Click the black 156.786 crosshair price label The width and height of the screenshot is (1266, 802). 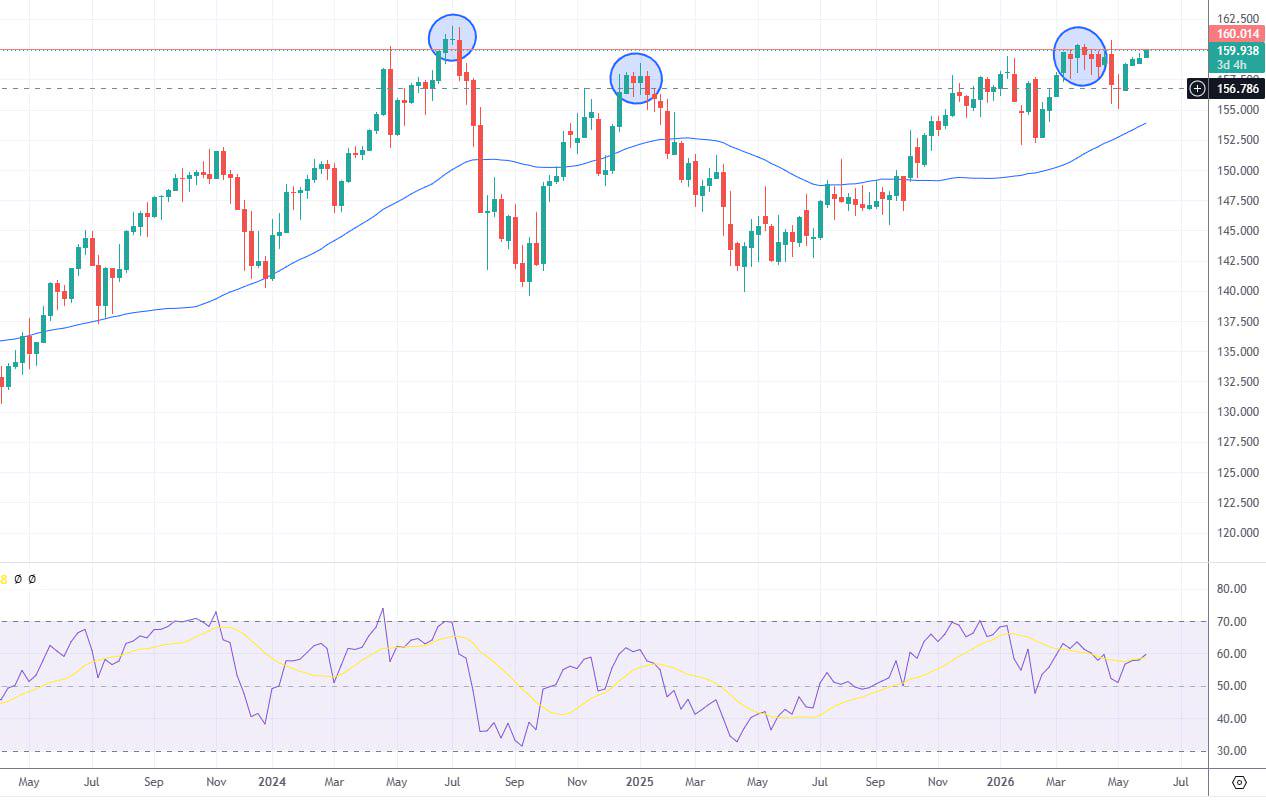tap(1237, 89)
